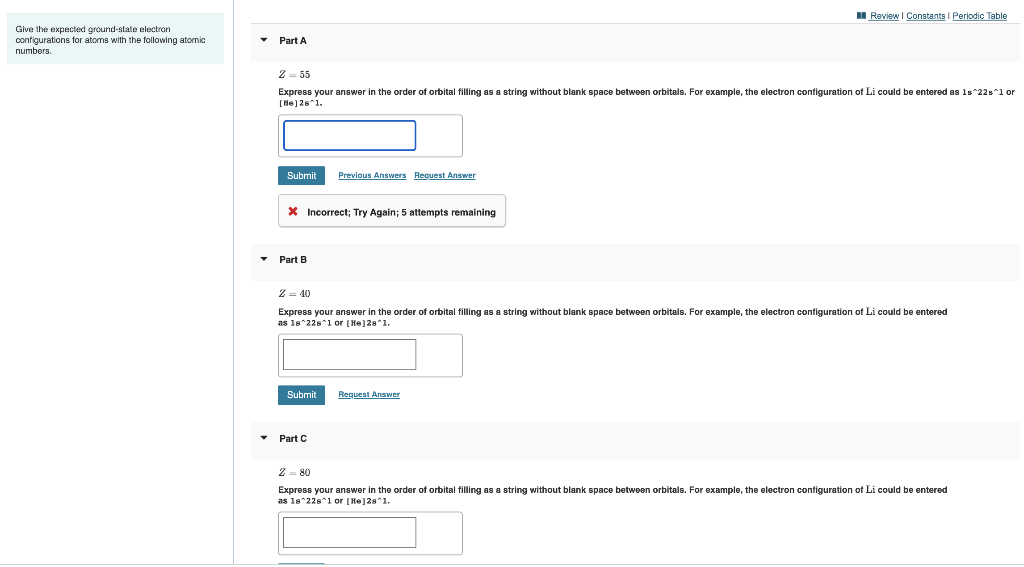Collapse the Part B section triangle
This screenshot has width=1024, height=567.
(x=264, y=259)
